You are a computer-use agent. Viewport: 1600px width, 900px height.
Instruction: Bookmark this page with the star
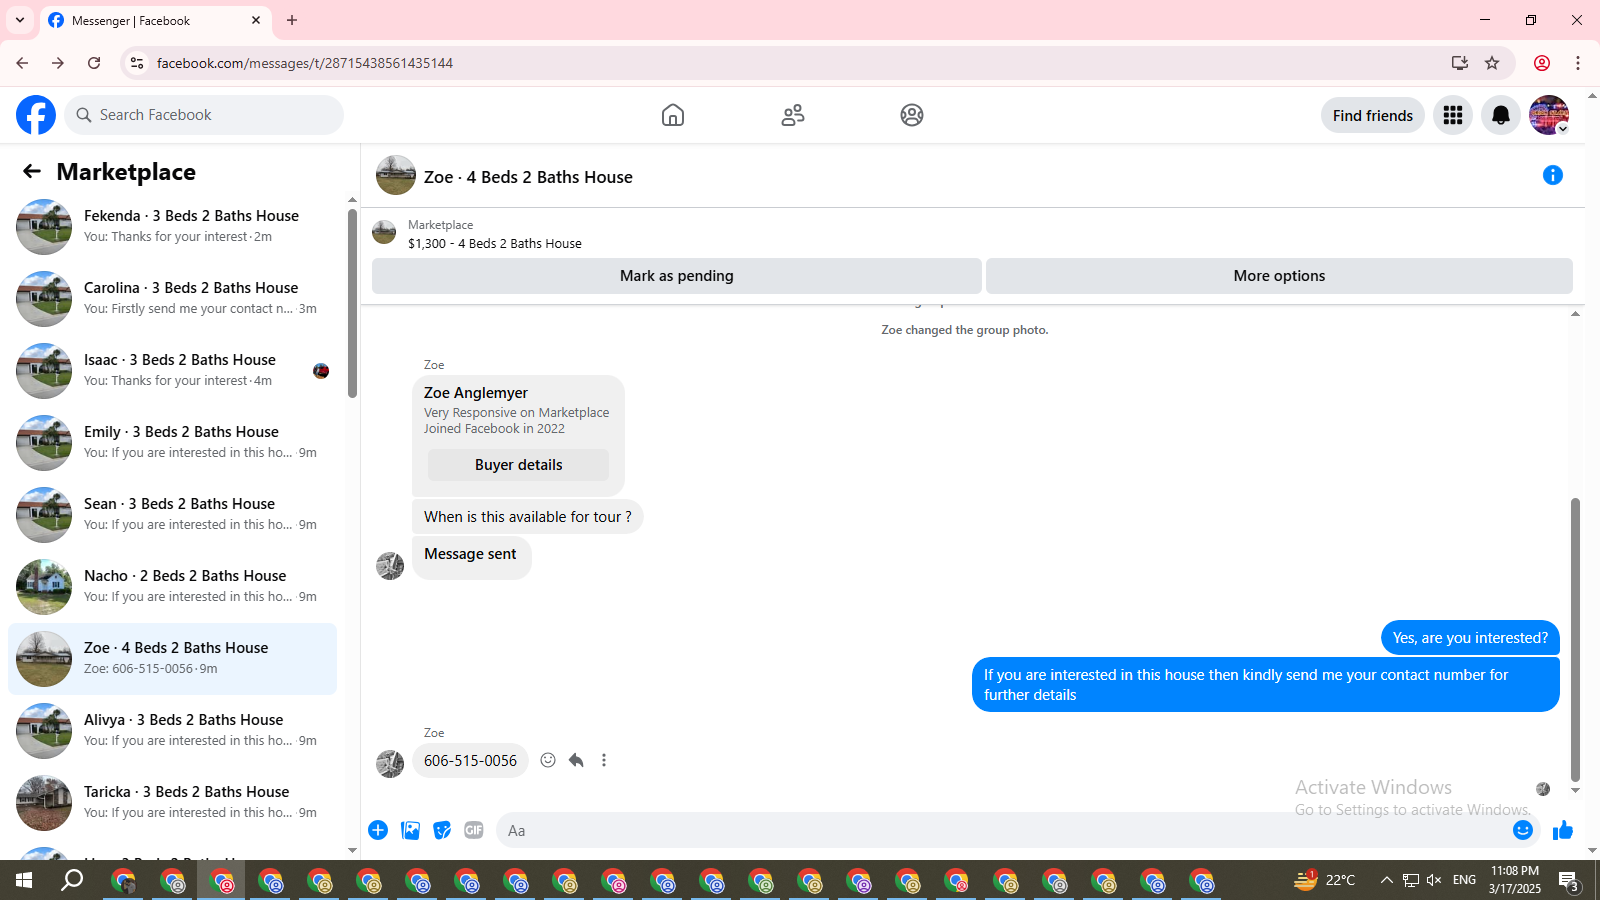[1492, 63]
